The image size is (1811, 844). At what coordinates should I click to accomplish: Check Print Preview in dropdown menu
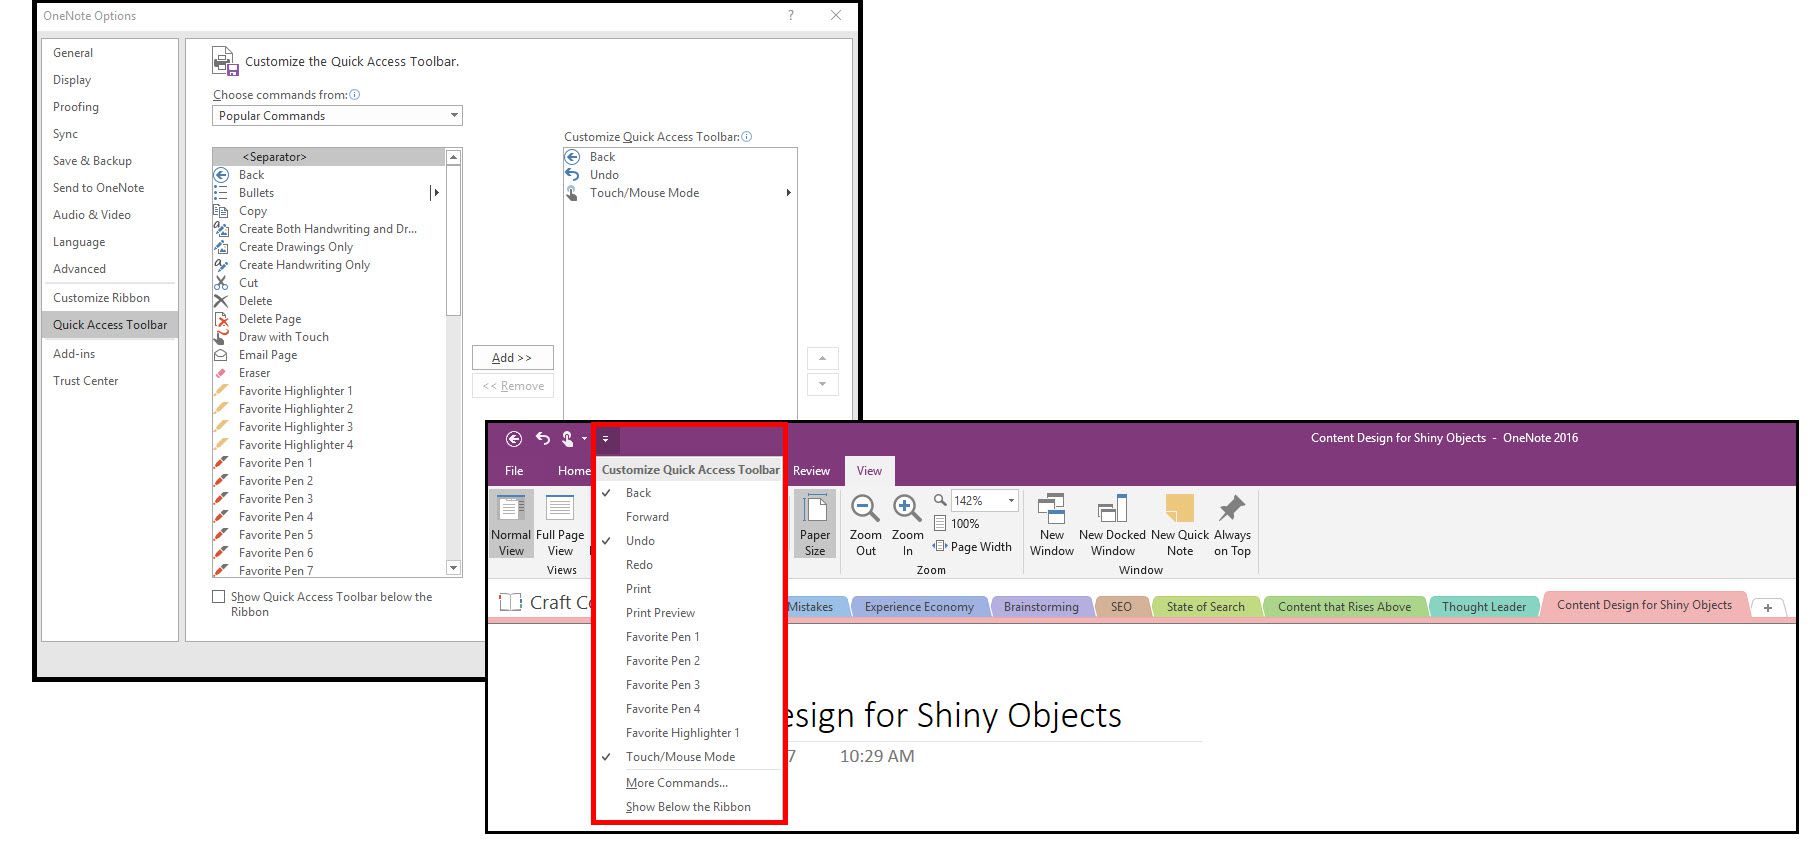[688, 613]
